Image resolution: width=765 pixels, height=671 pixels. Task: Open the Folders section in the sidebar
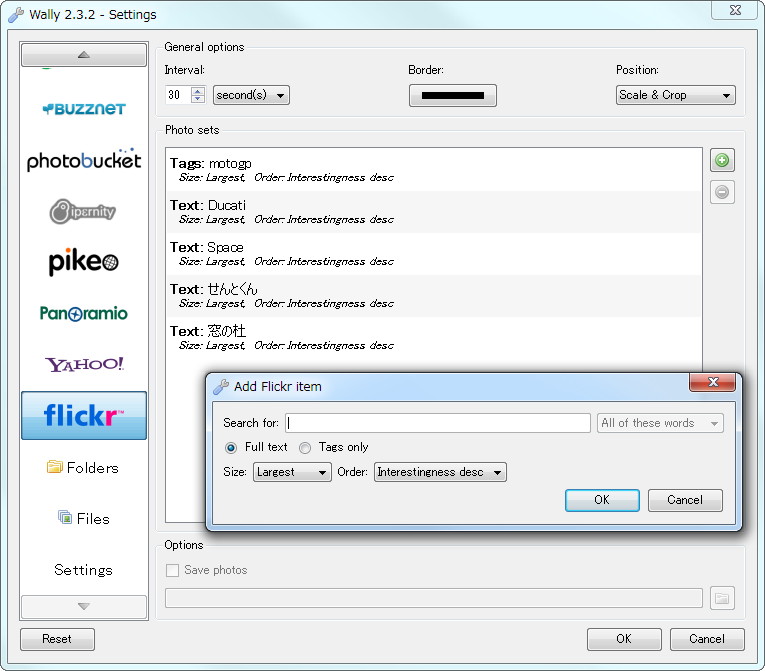click(84, 468)
